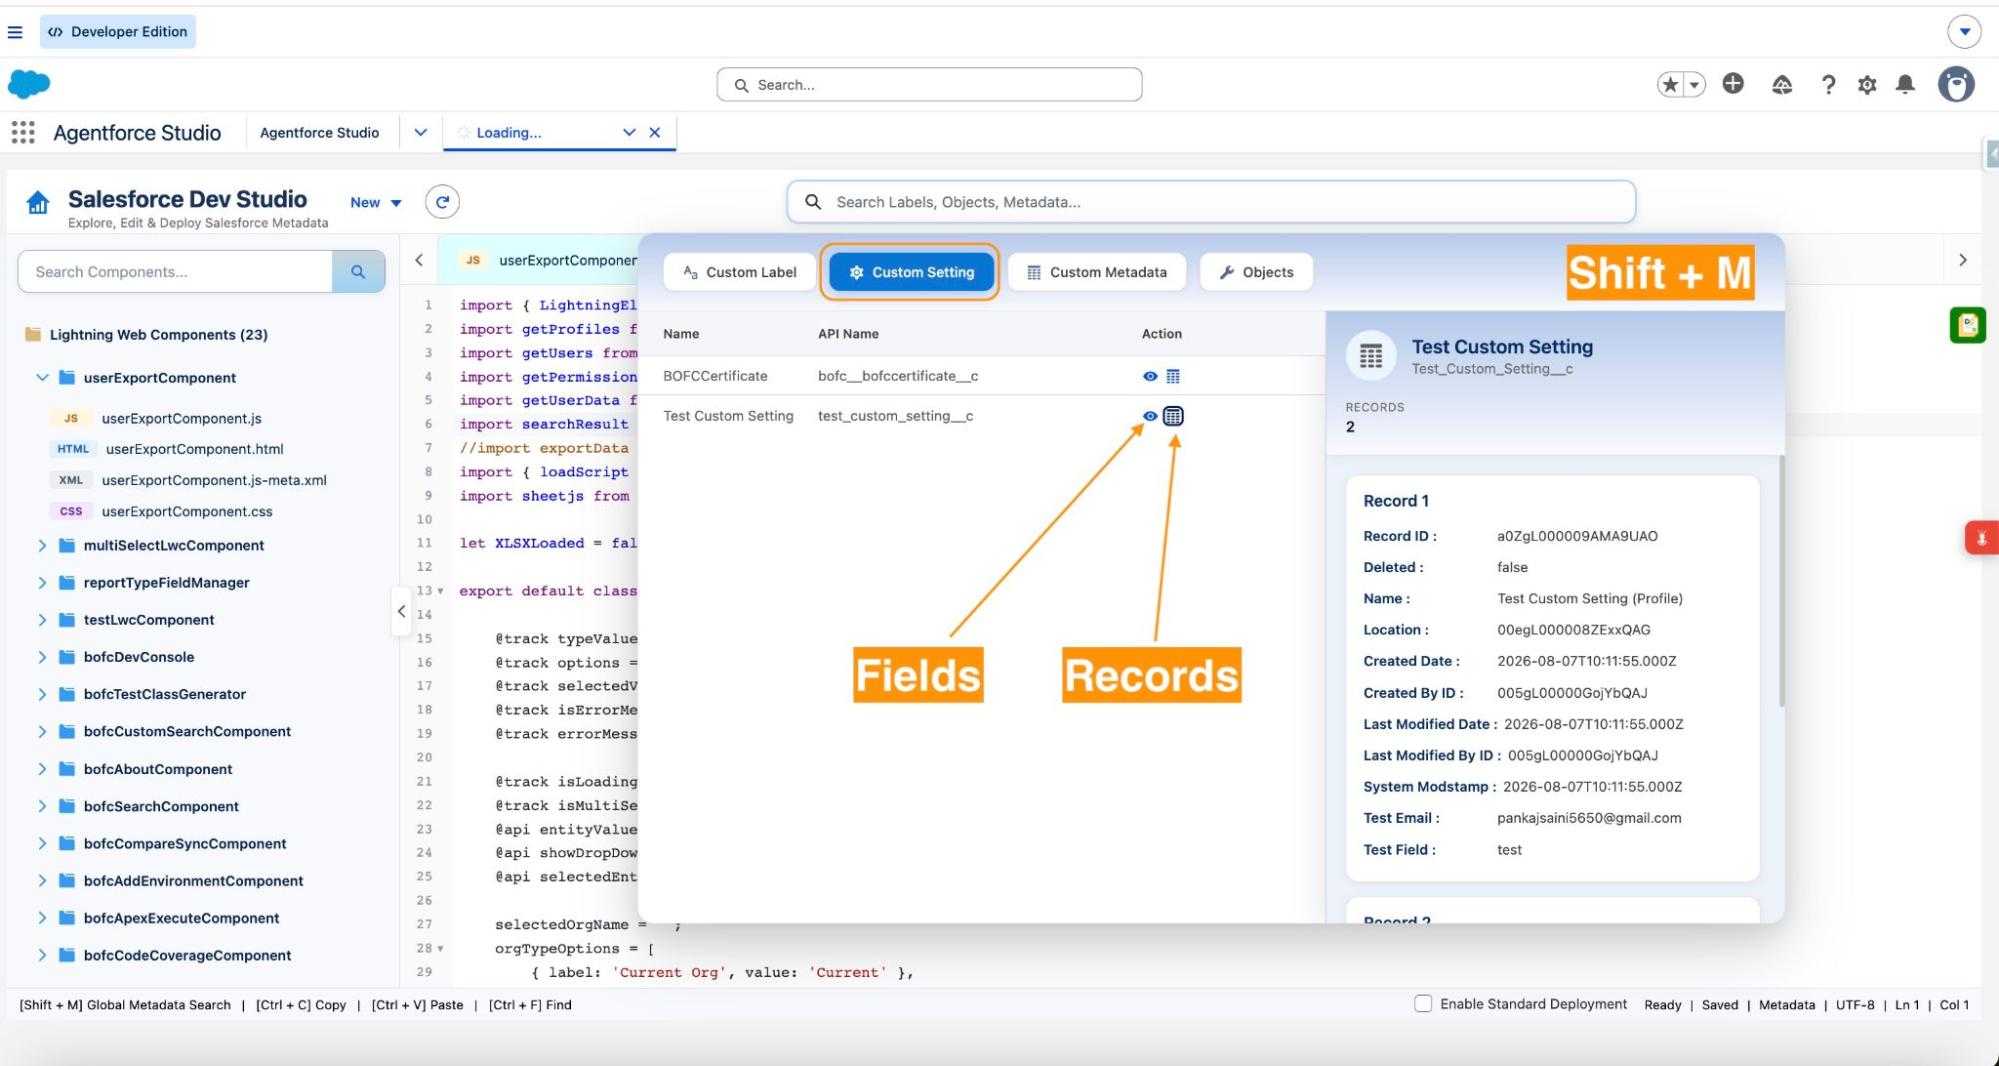Open the Help question mark icon
Image resolution: width=1999 pixels, height=1066 pixels.
1828,85
